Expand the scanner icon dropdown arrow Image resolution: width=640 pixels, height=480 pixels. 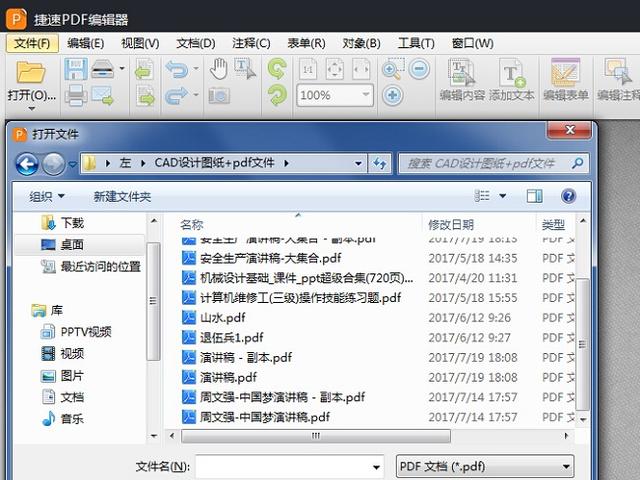[122, 68]
